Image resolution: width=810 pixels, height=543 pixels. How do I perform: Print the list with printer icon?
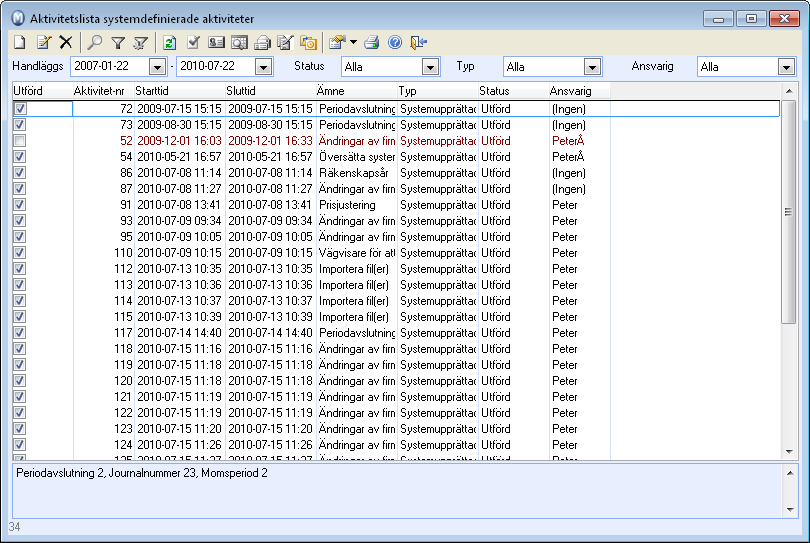pos(371,42)
